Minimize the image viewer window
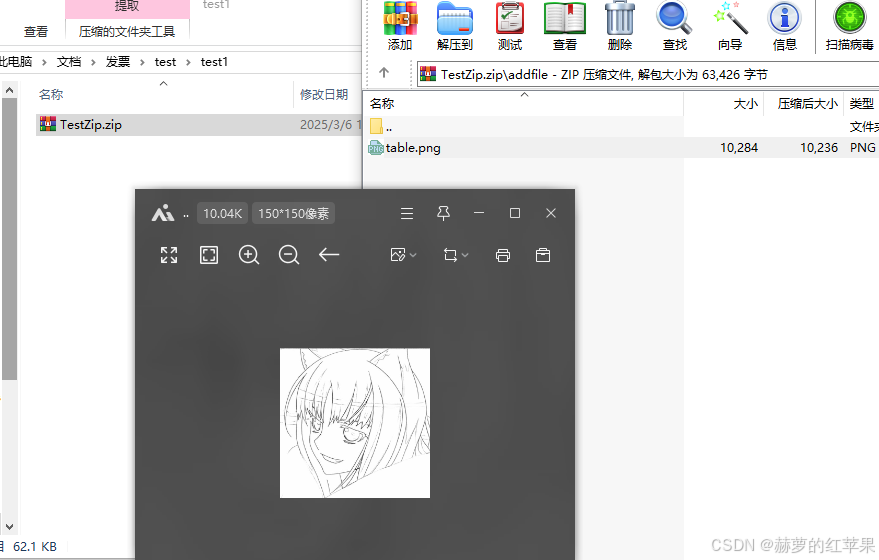The image size is (879, 560). 479,213
